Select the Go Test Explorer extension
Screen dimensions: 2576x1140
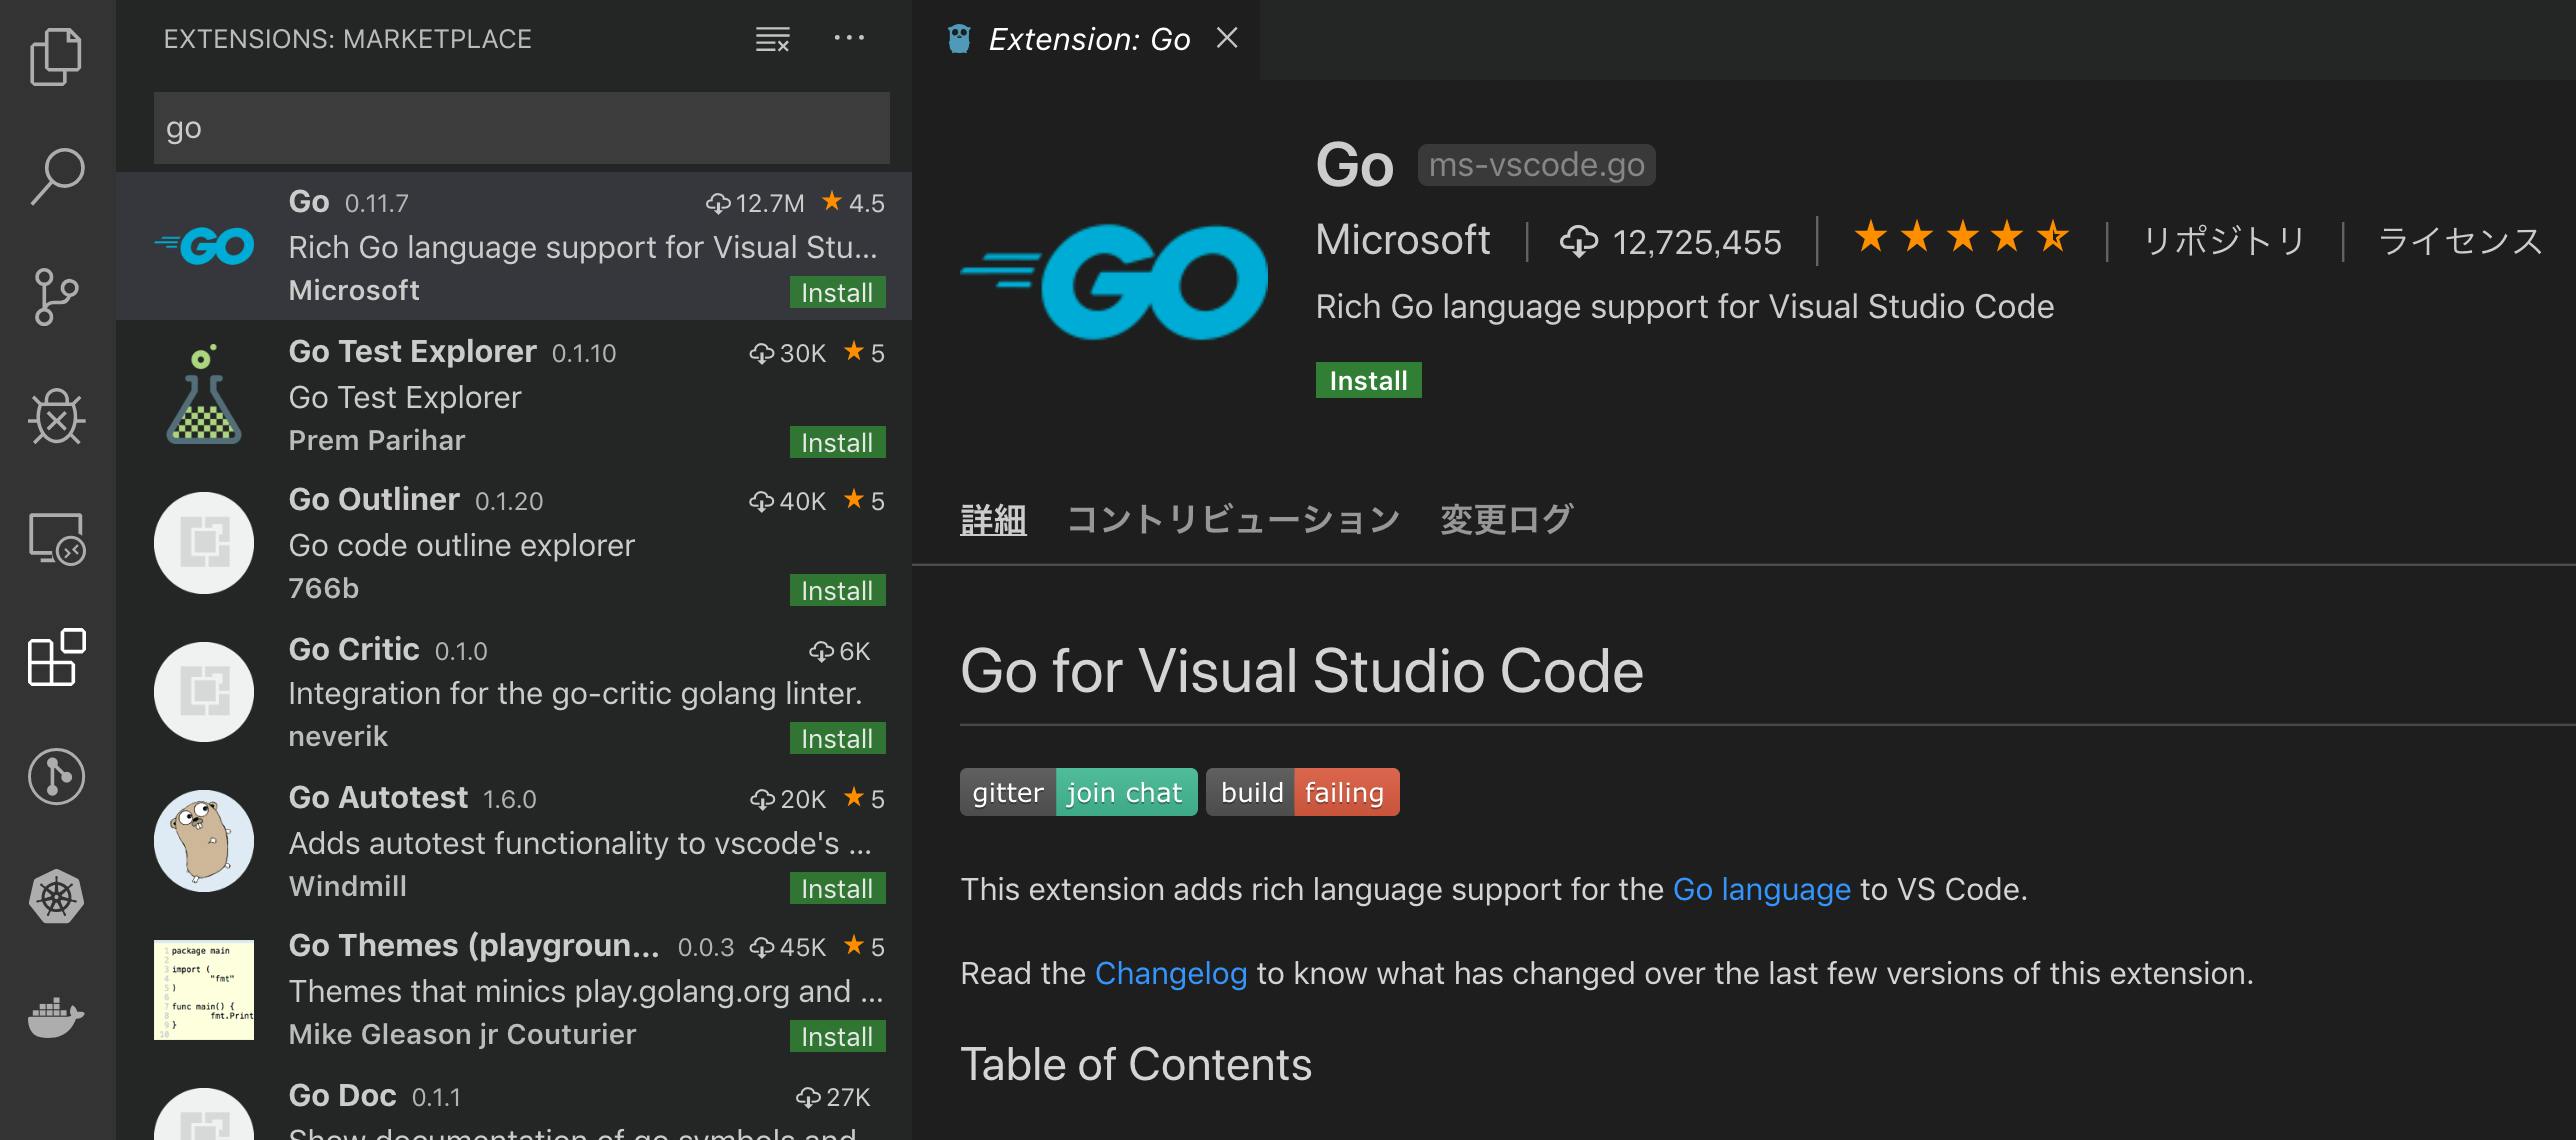point(514,395)
